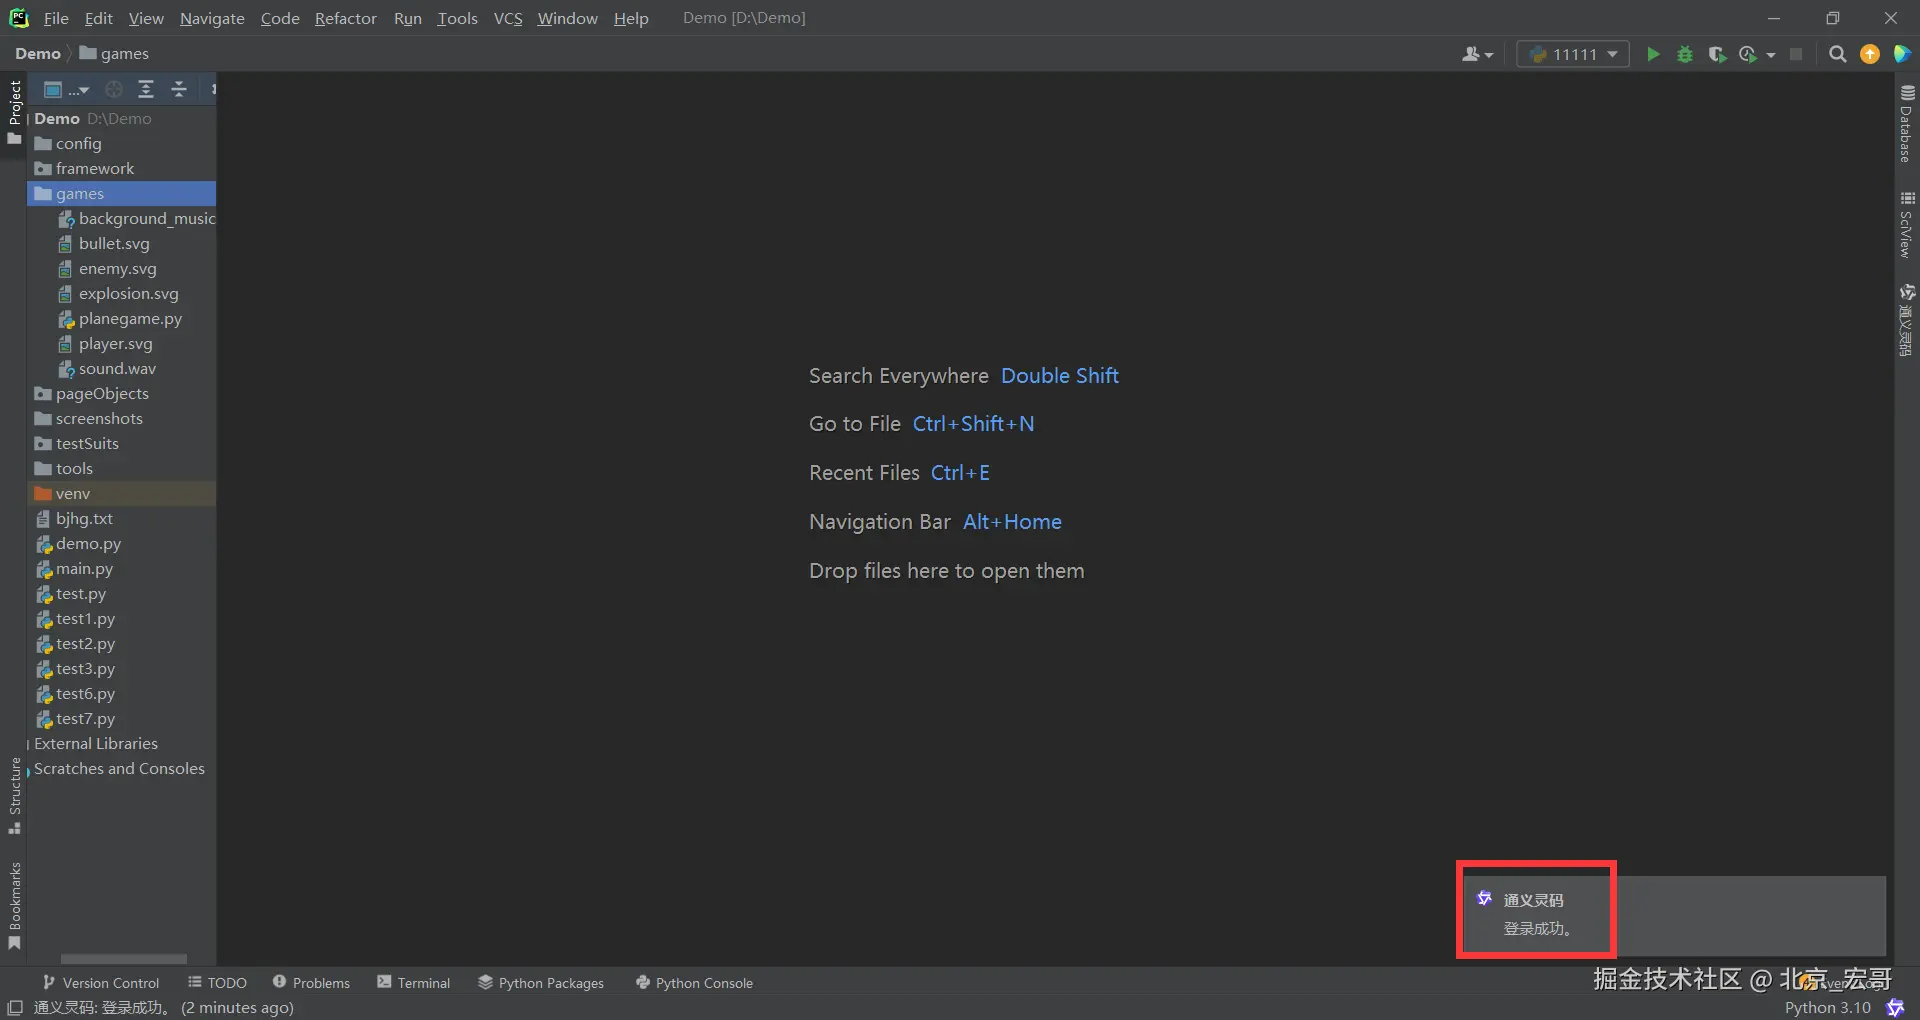Open the Code With Me users icon

click(1477, 54)
